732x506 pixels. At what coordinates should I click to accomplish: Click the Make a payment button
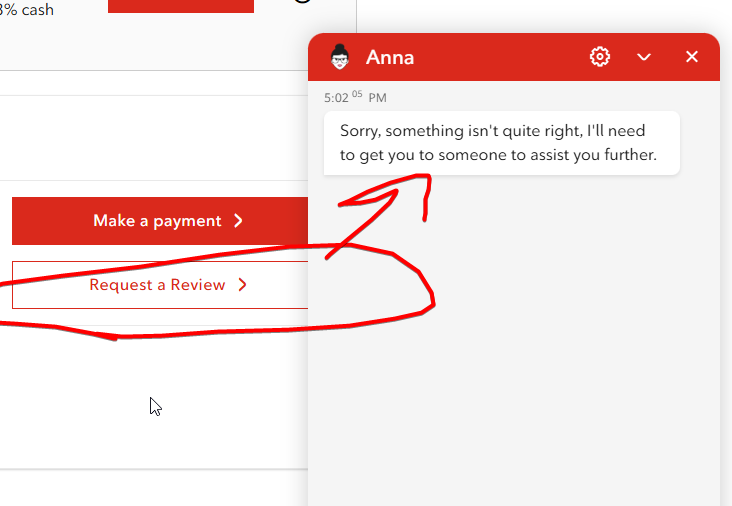pos(160,221)
